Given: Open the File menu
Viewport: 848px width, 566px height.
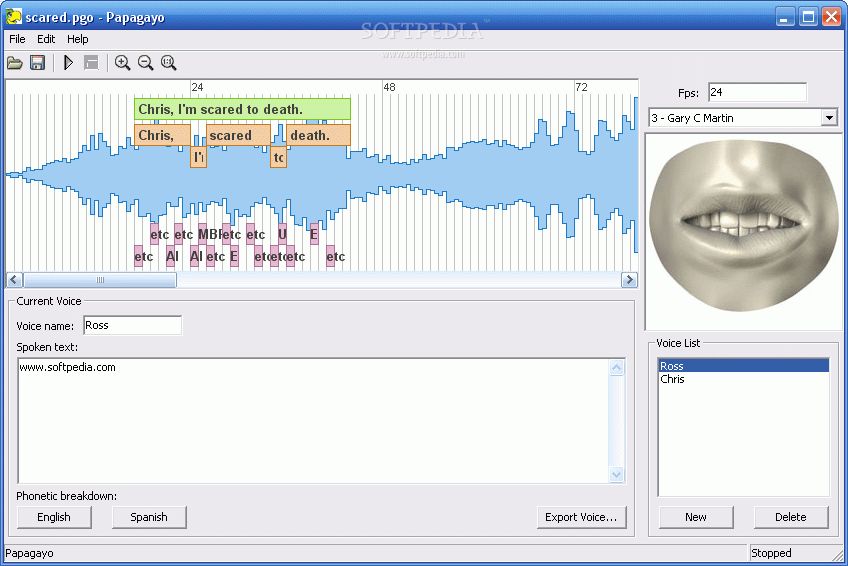Looking at the screenshot, I should click(x=17, y=39).
